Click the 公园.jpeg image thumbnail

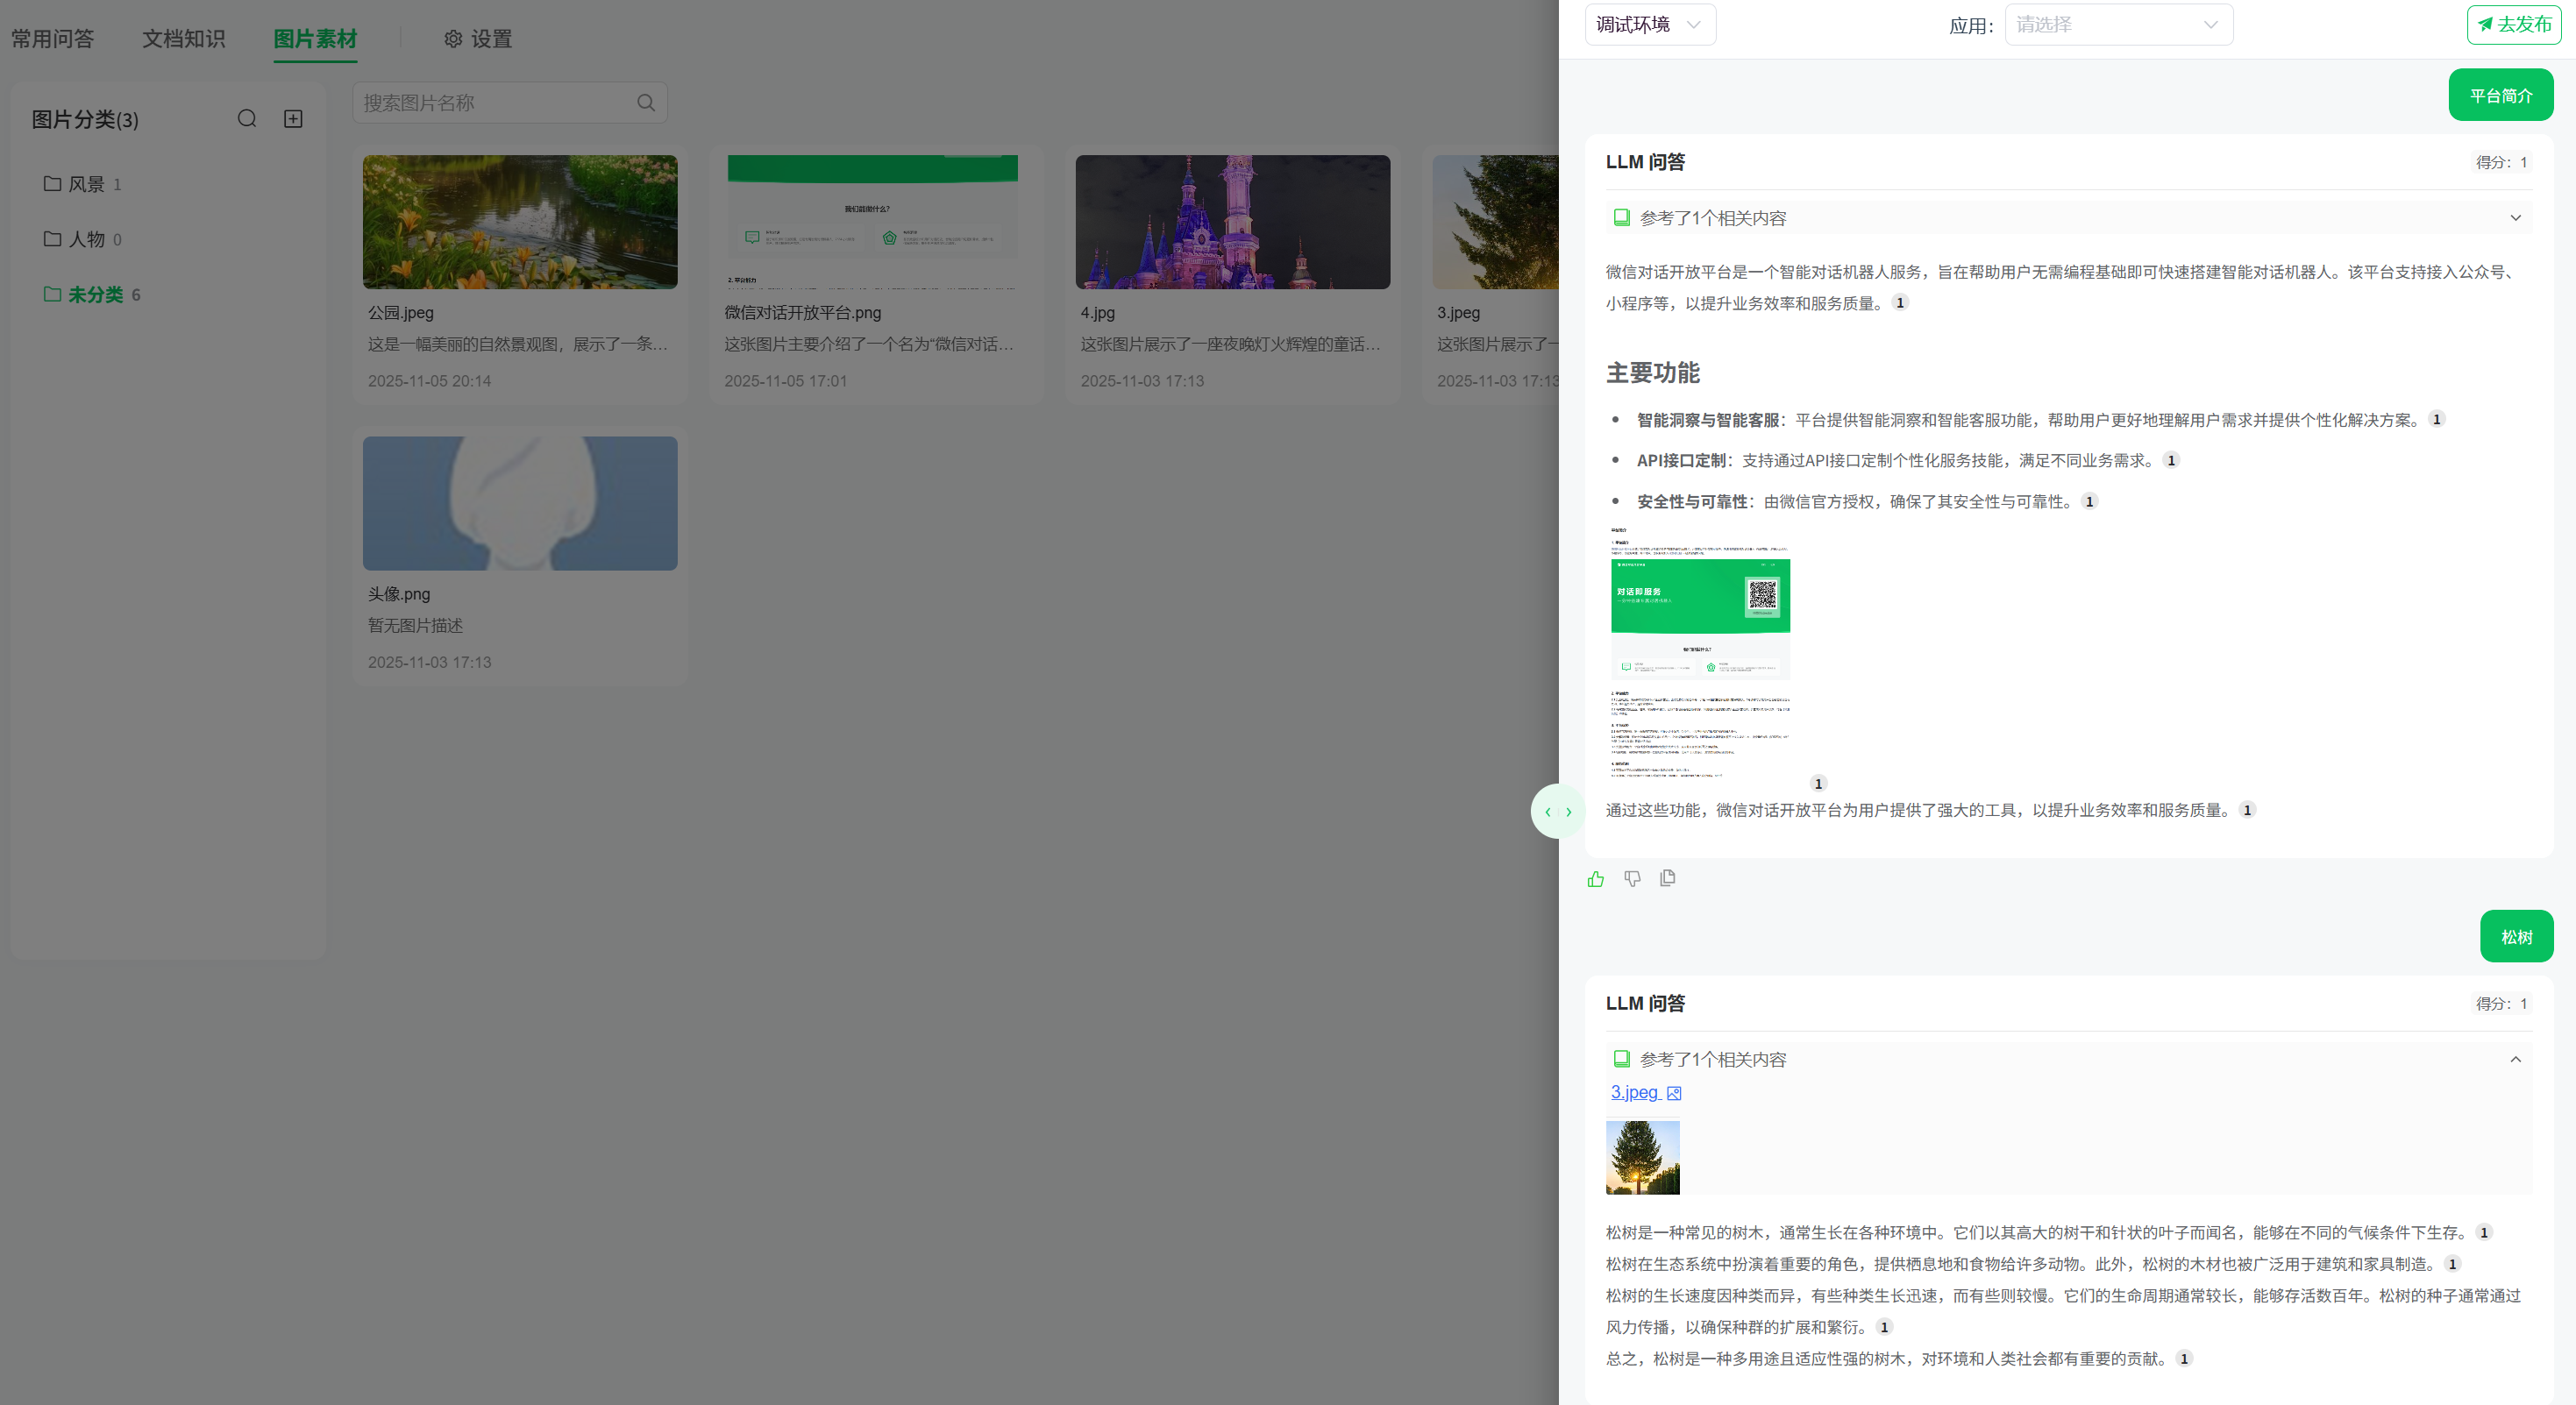[519, 221]
